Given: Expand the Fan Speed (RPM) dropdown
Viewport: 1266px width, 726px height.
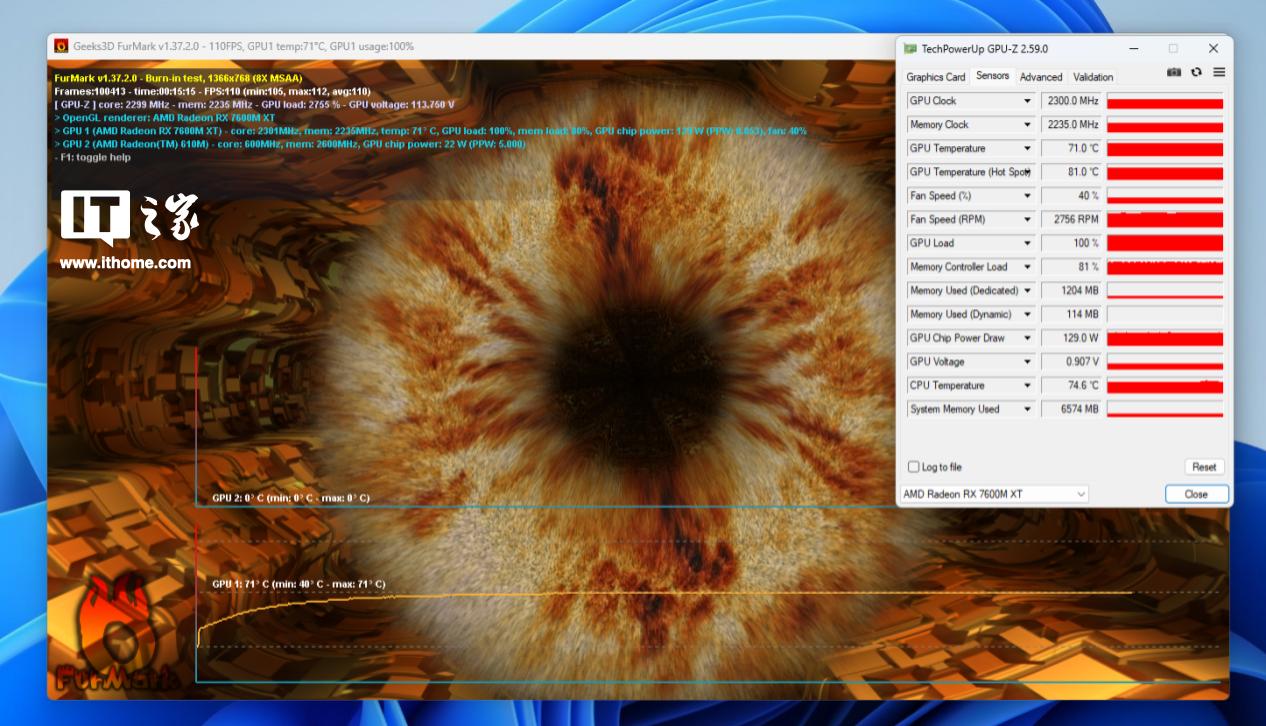Looking at the screenshot, I should (1027, 220).
